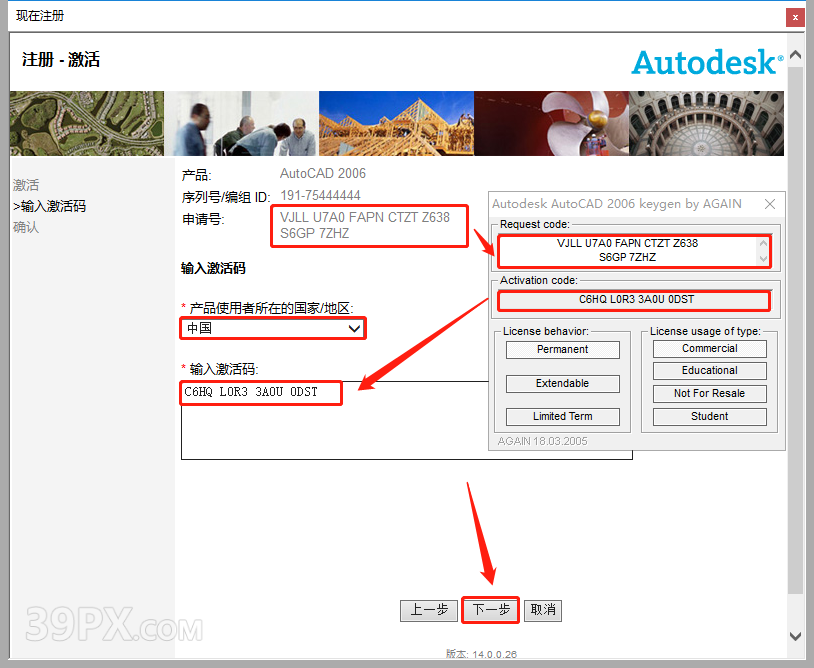The width and height of the screenshot is (814, 668).
Task: Choose Commercial license usage type
Action: (709, 348)
